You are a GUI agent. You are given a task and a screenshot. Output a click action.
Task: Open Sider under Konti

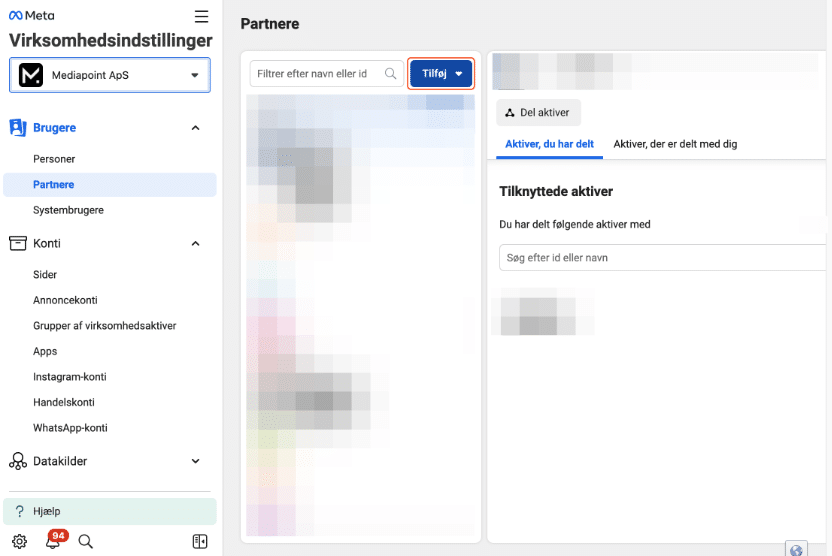click(45, 275)
